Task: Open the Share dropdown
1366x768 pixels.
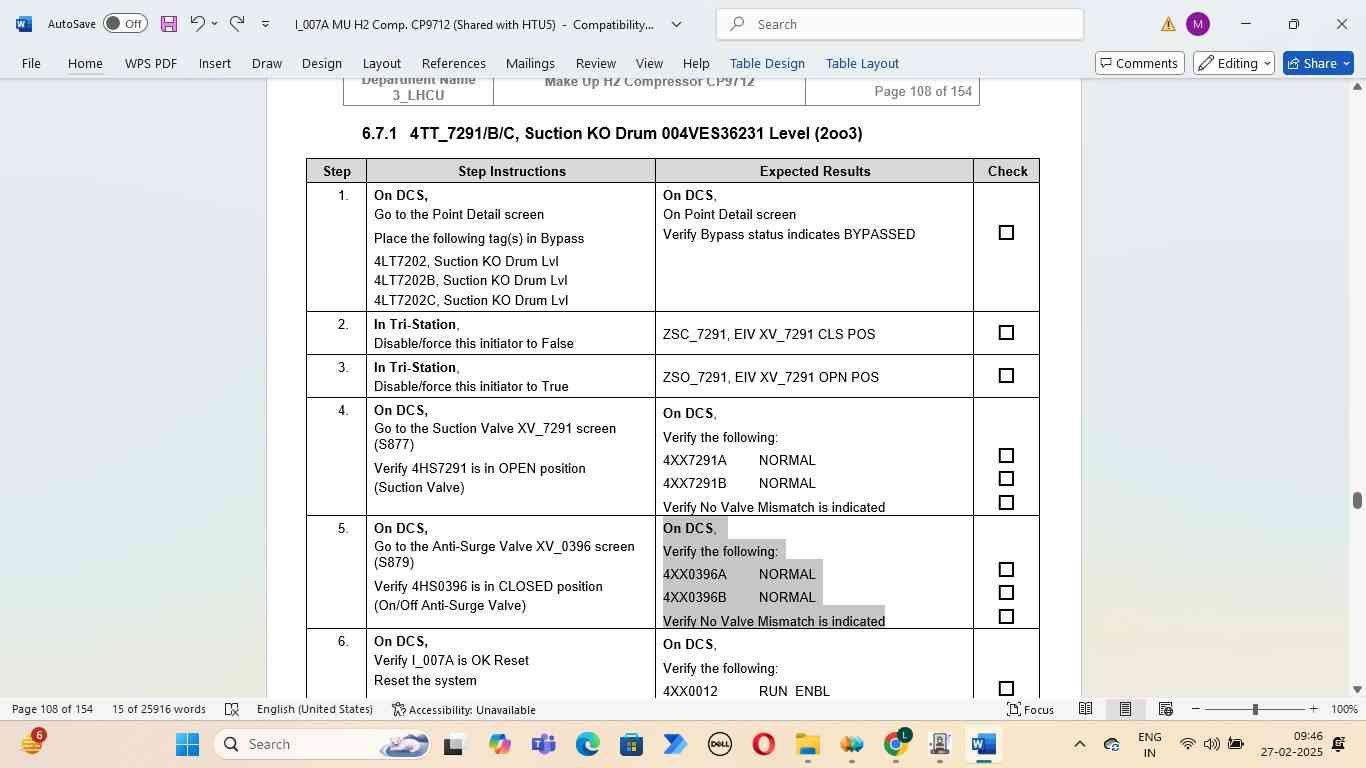Action: 1346,63
